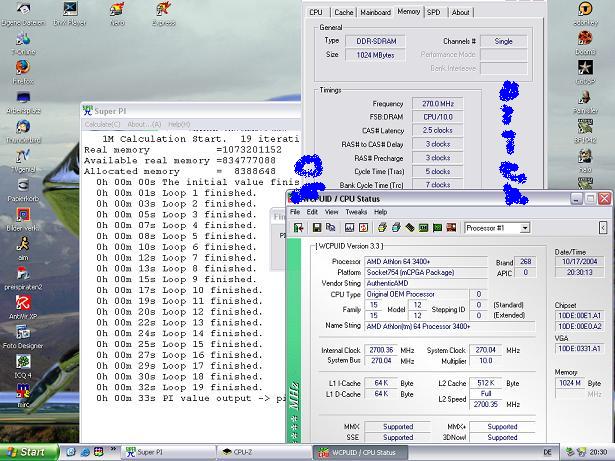This screenshot has height=461, width=615.
Task: Open the ICQ 4 desktop shortcut
Action: click(x=23, y=366)
